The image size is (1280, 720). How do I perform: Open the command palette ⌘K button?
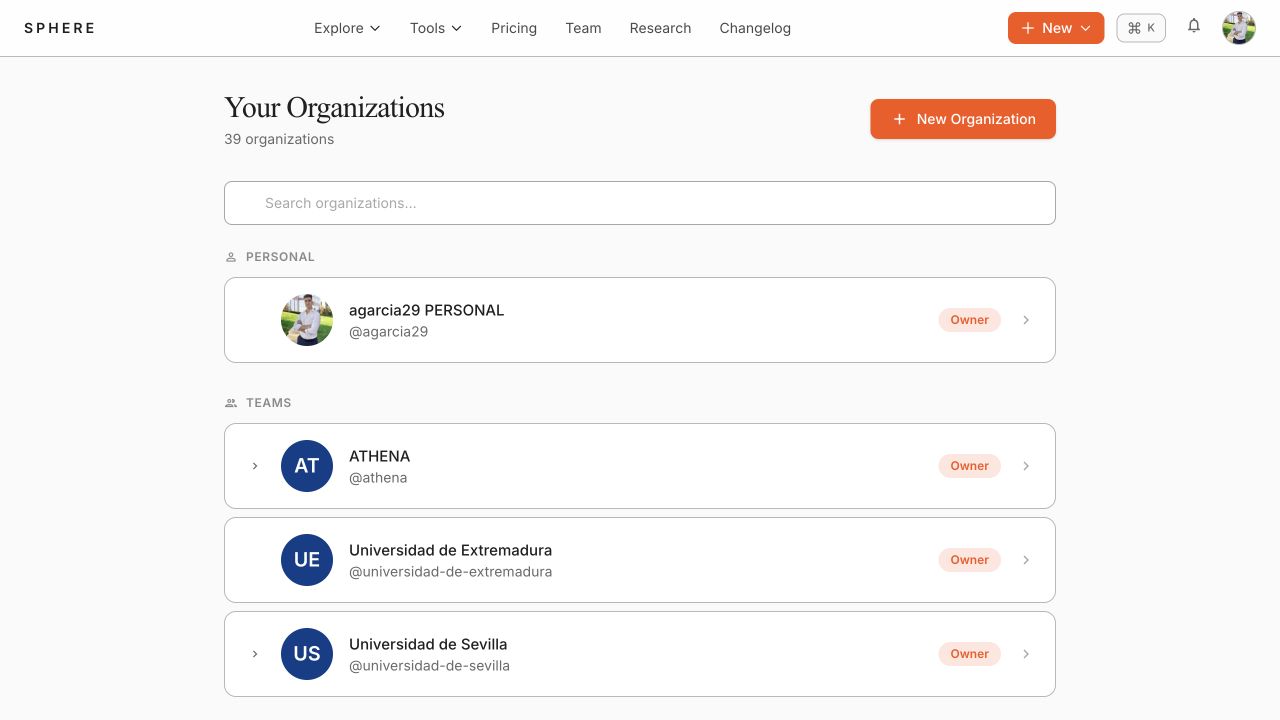[x=1141, y=28]
